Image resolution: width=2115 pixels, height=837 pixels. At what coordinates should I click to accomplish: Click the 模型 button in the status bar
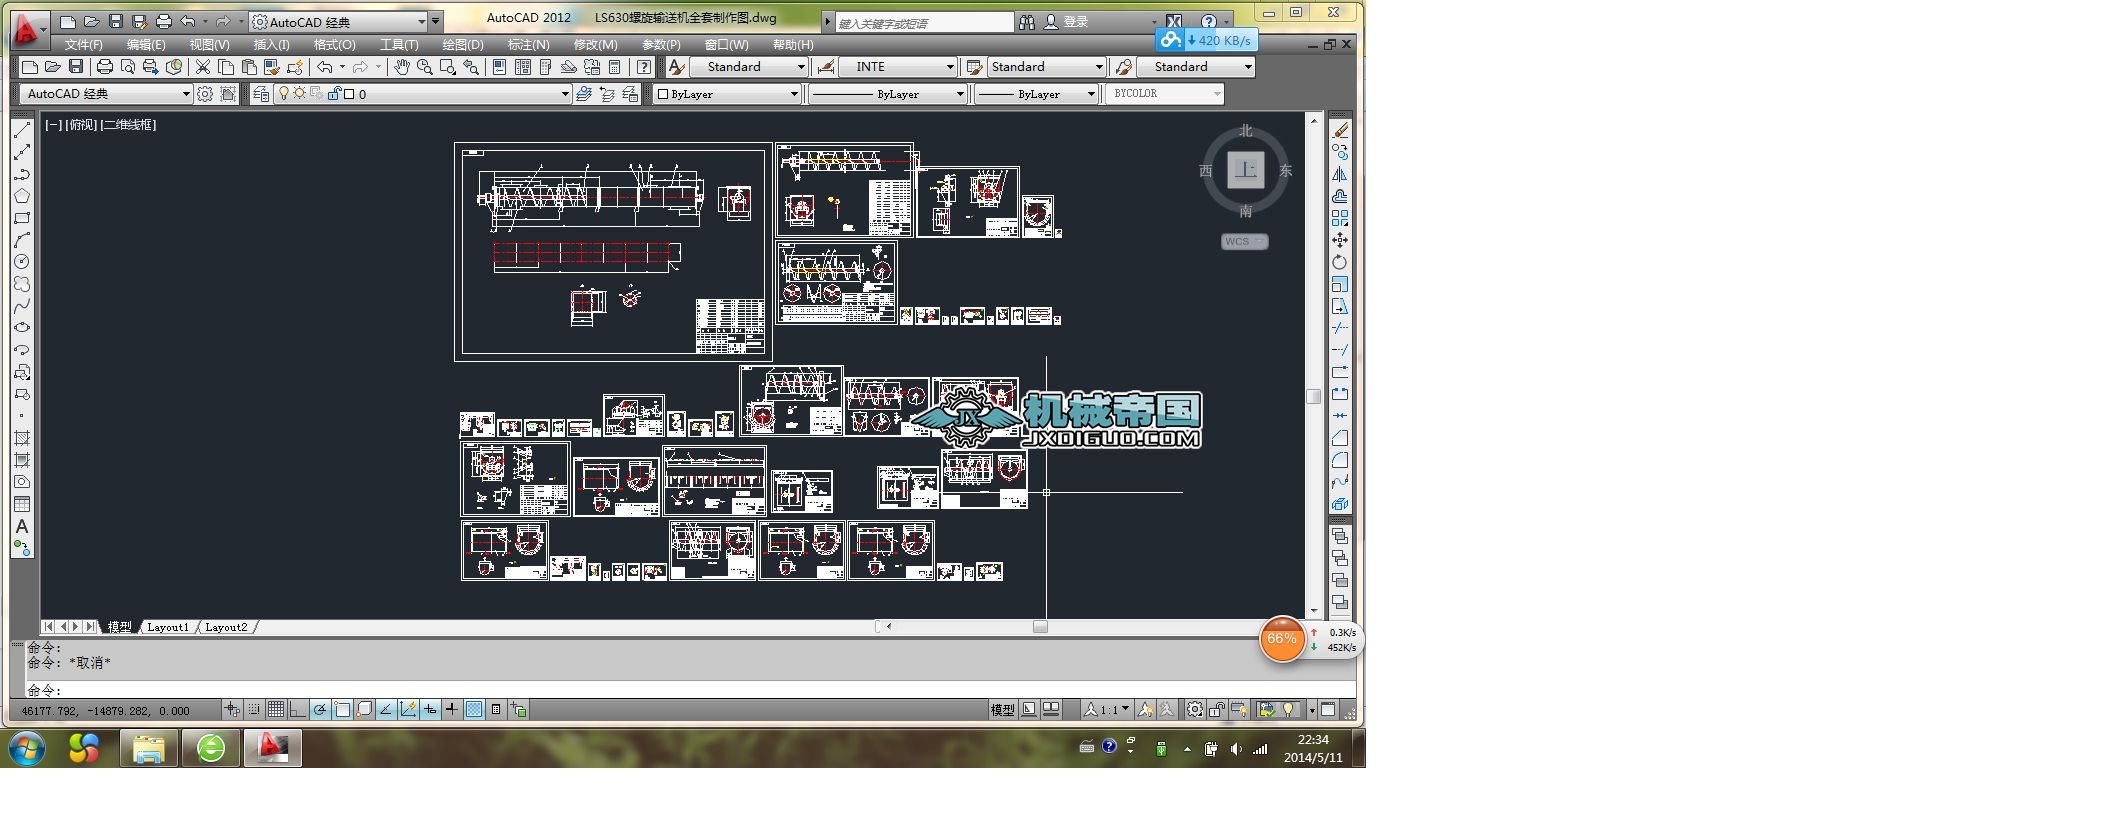point(1002,710)
